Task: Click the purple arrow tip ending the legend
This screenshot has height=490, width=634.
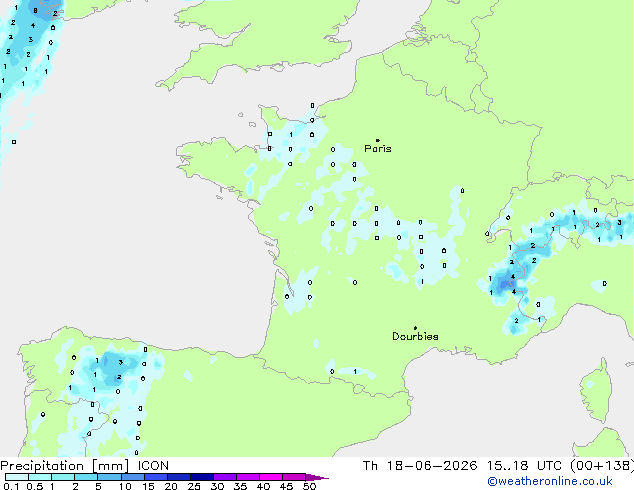Action: [x=317, y=477]
